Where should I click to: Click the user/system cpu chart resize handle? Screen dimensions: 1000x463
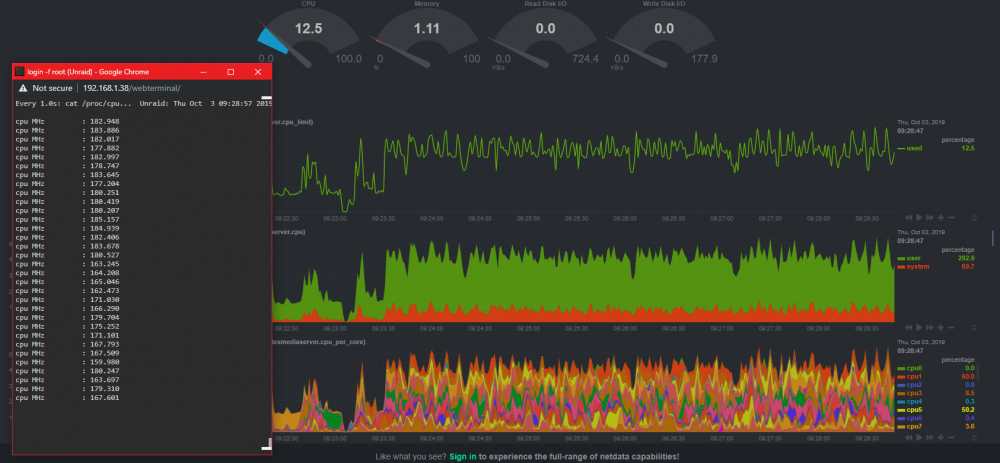click(x=974, y=327)
